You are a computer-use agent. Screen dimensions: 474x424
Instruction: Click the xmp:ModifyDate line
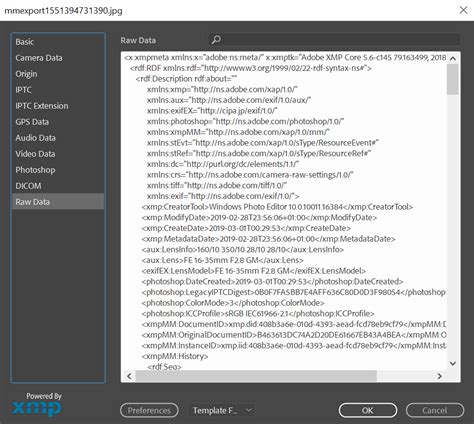[x=259, y=217]
